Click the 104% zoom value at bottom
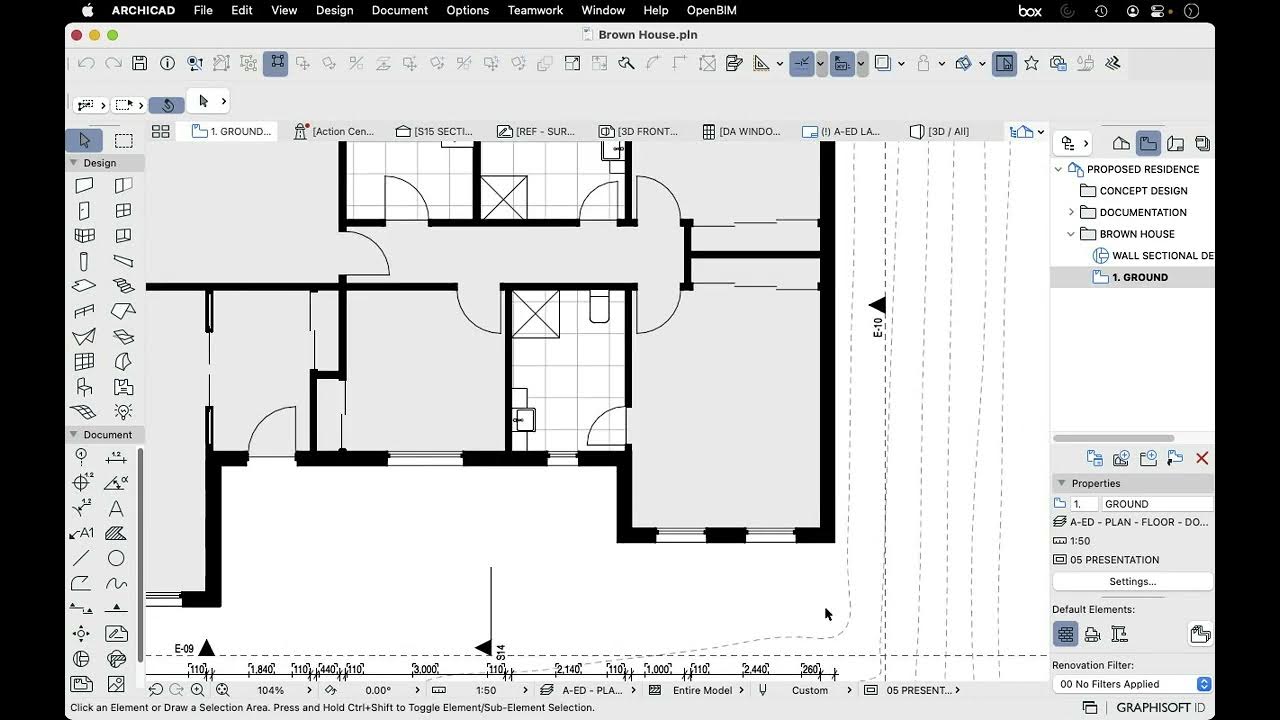1280x720 pixels. click(x=270, y=690)
